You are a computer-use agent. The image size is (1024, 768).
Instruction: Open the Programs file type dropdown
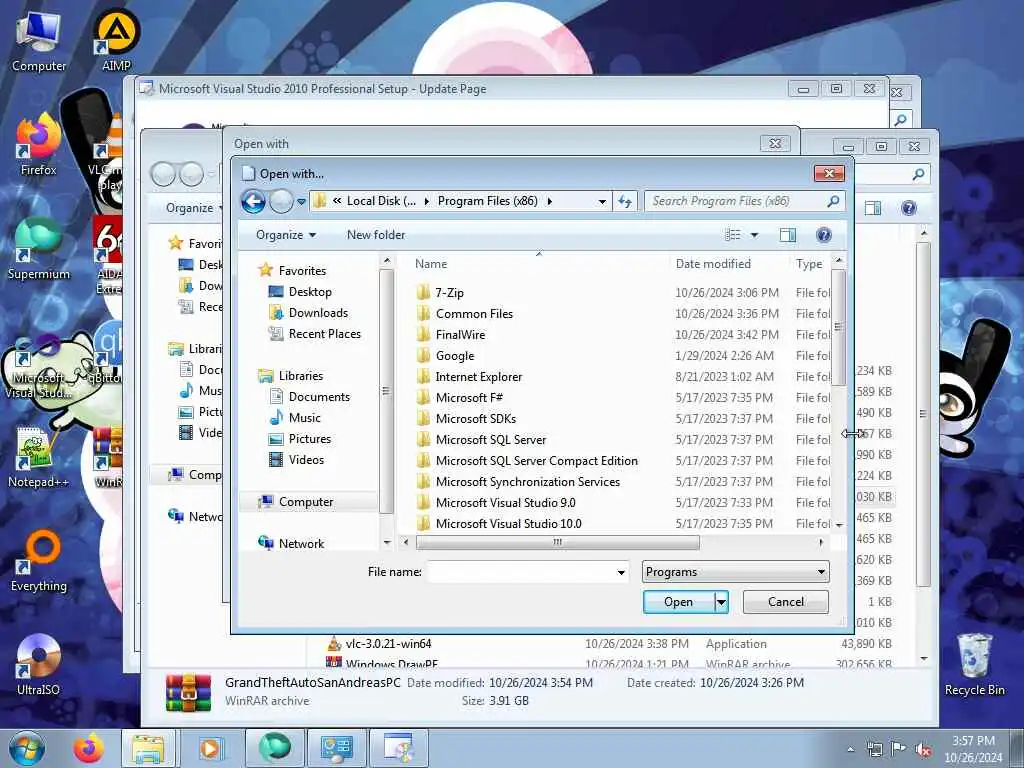[x=735, y=572]
